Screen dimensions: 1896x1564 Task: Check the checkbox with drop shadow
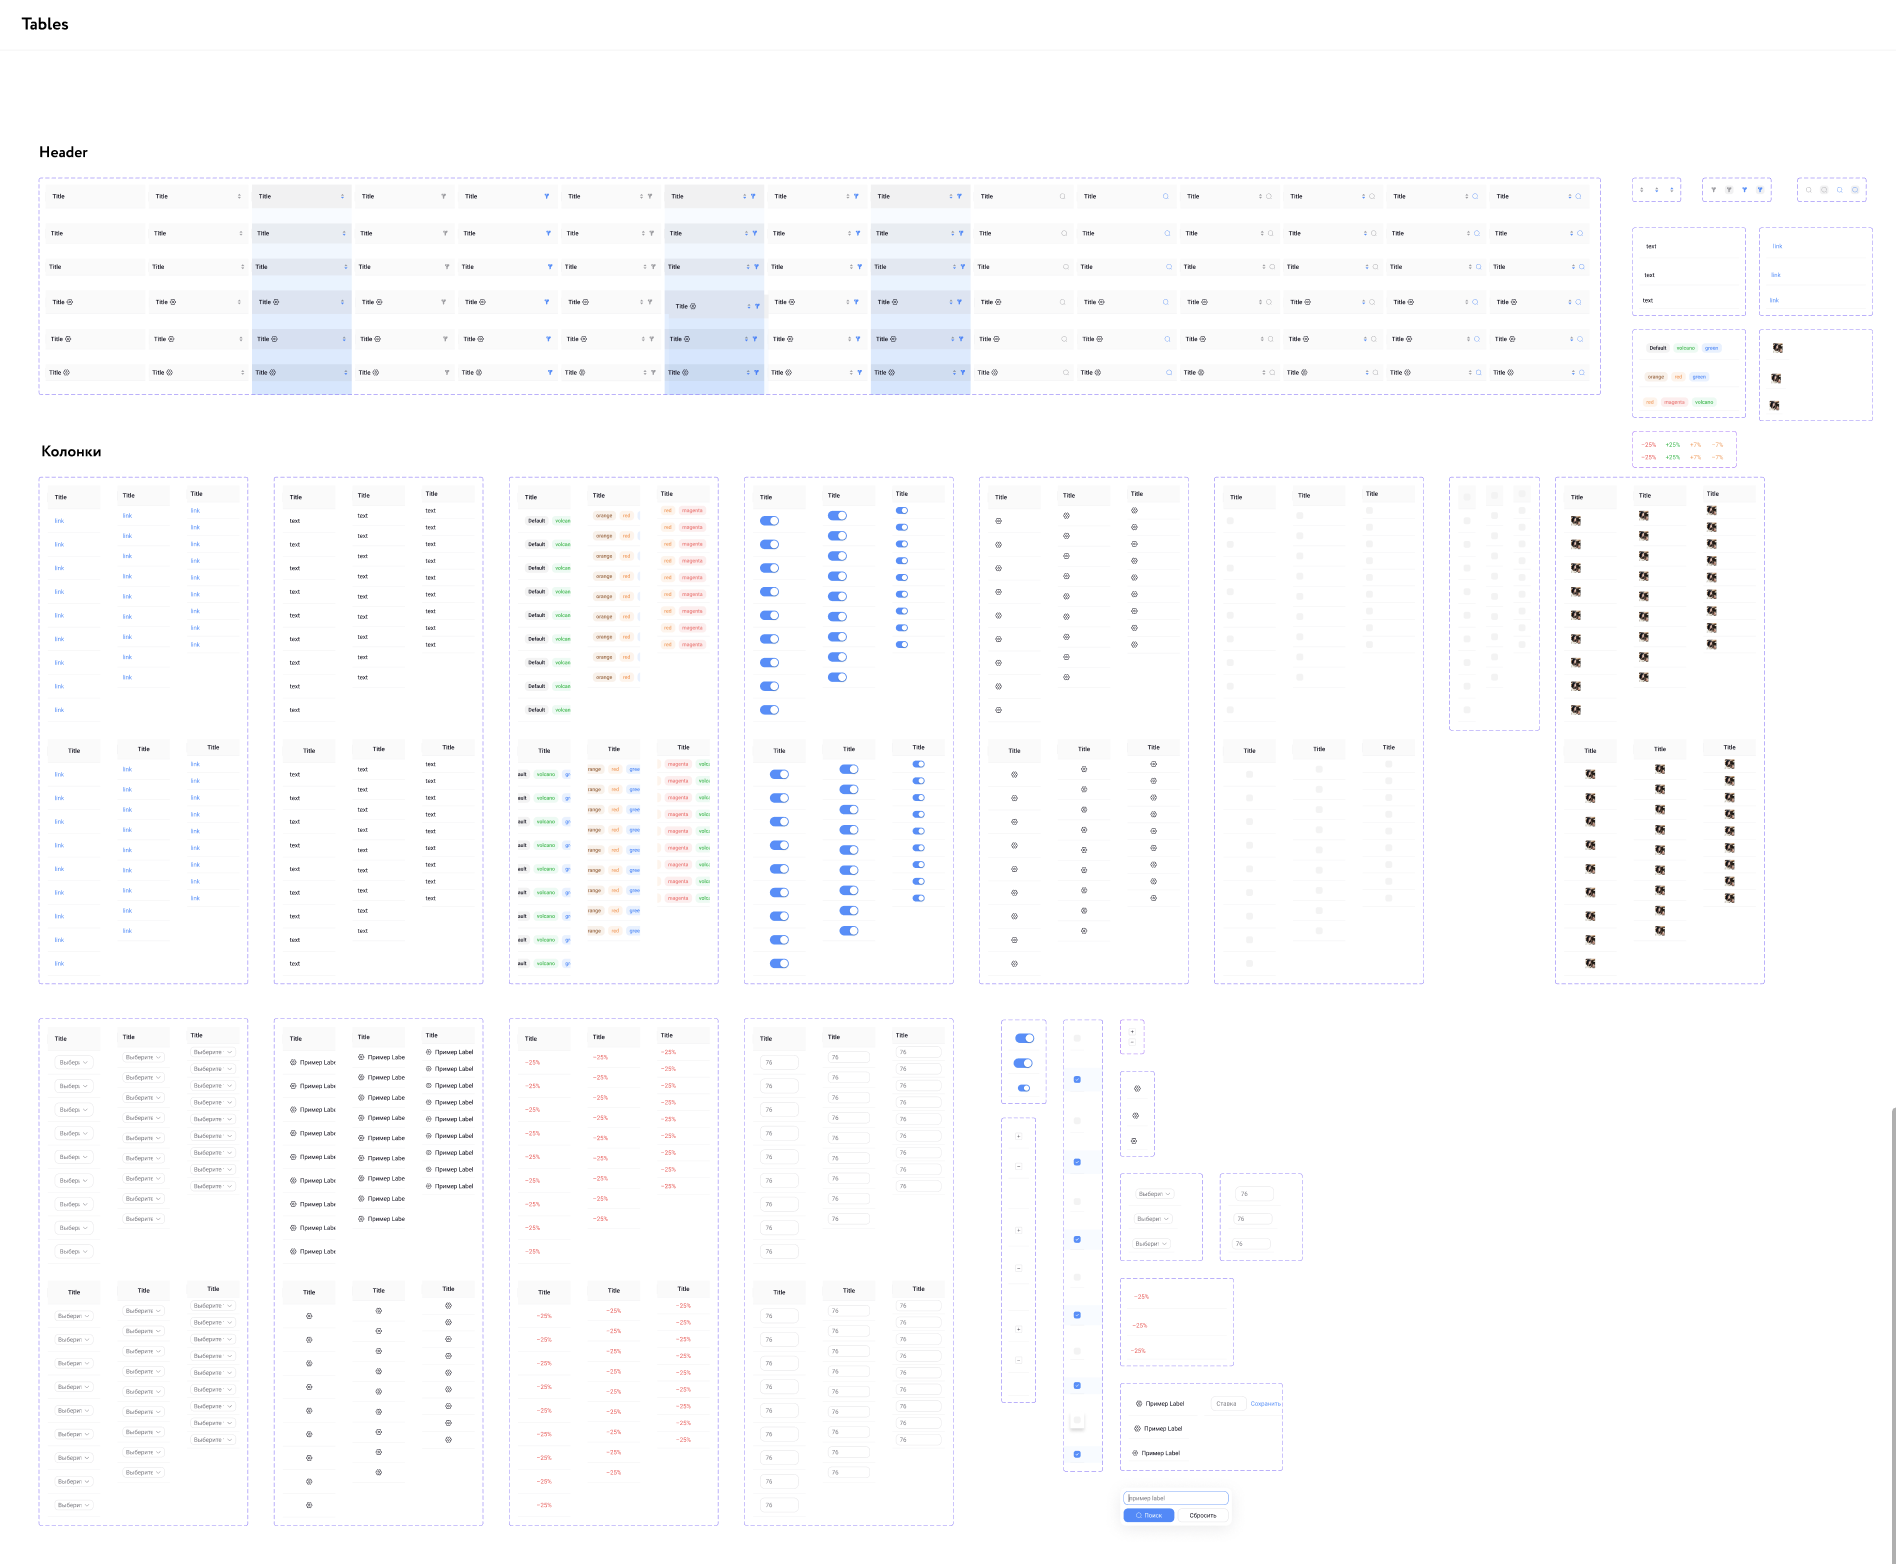click(1077, 1420)
